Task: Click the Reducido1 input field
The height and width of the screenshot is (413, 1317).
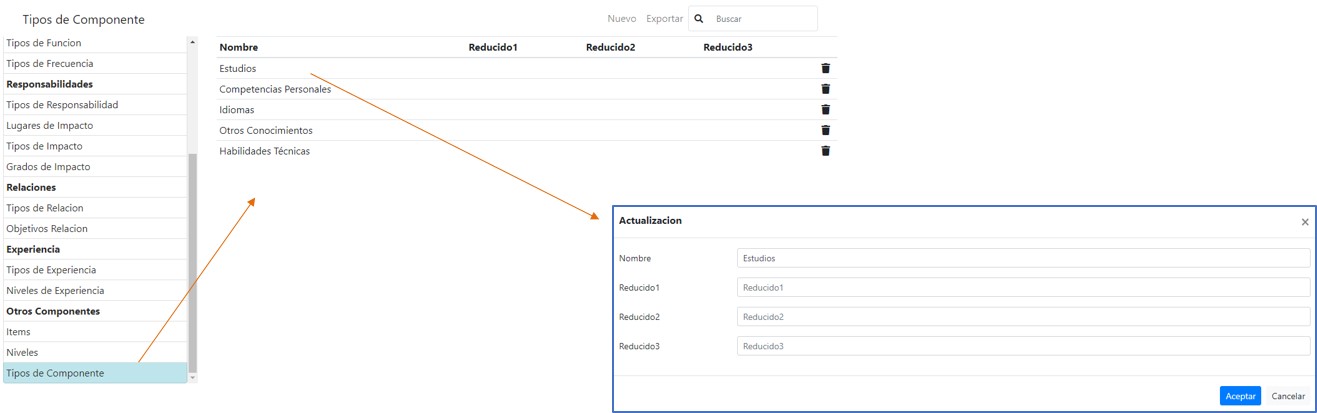Action: pyautogui.click(x=1022, y=288)
